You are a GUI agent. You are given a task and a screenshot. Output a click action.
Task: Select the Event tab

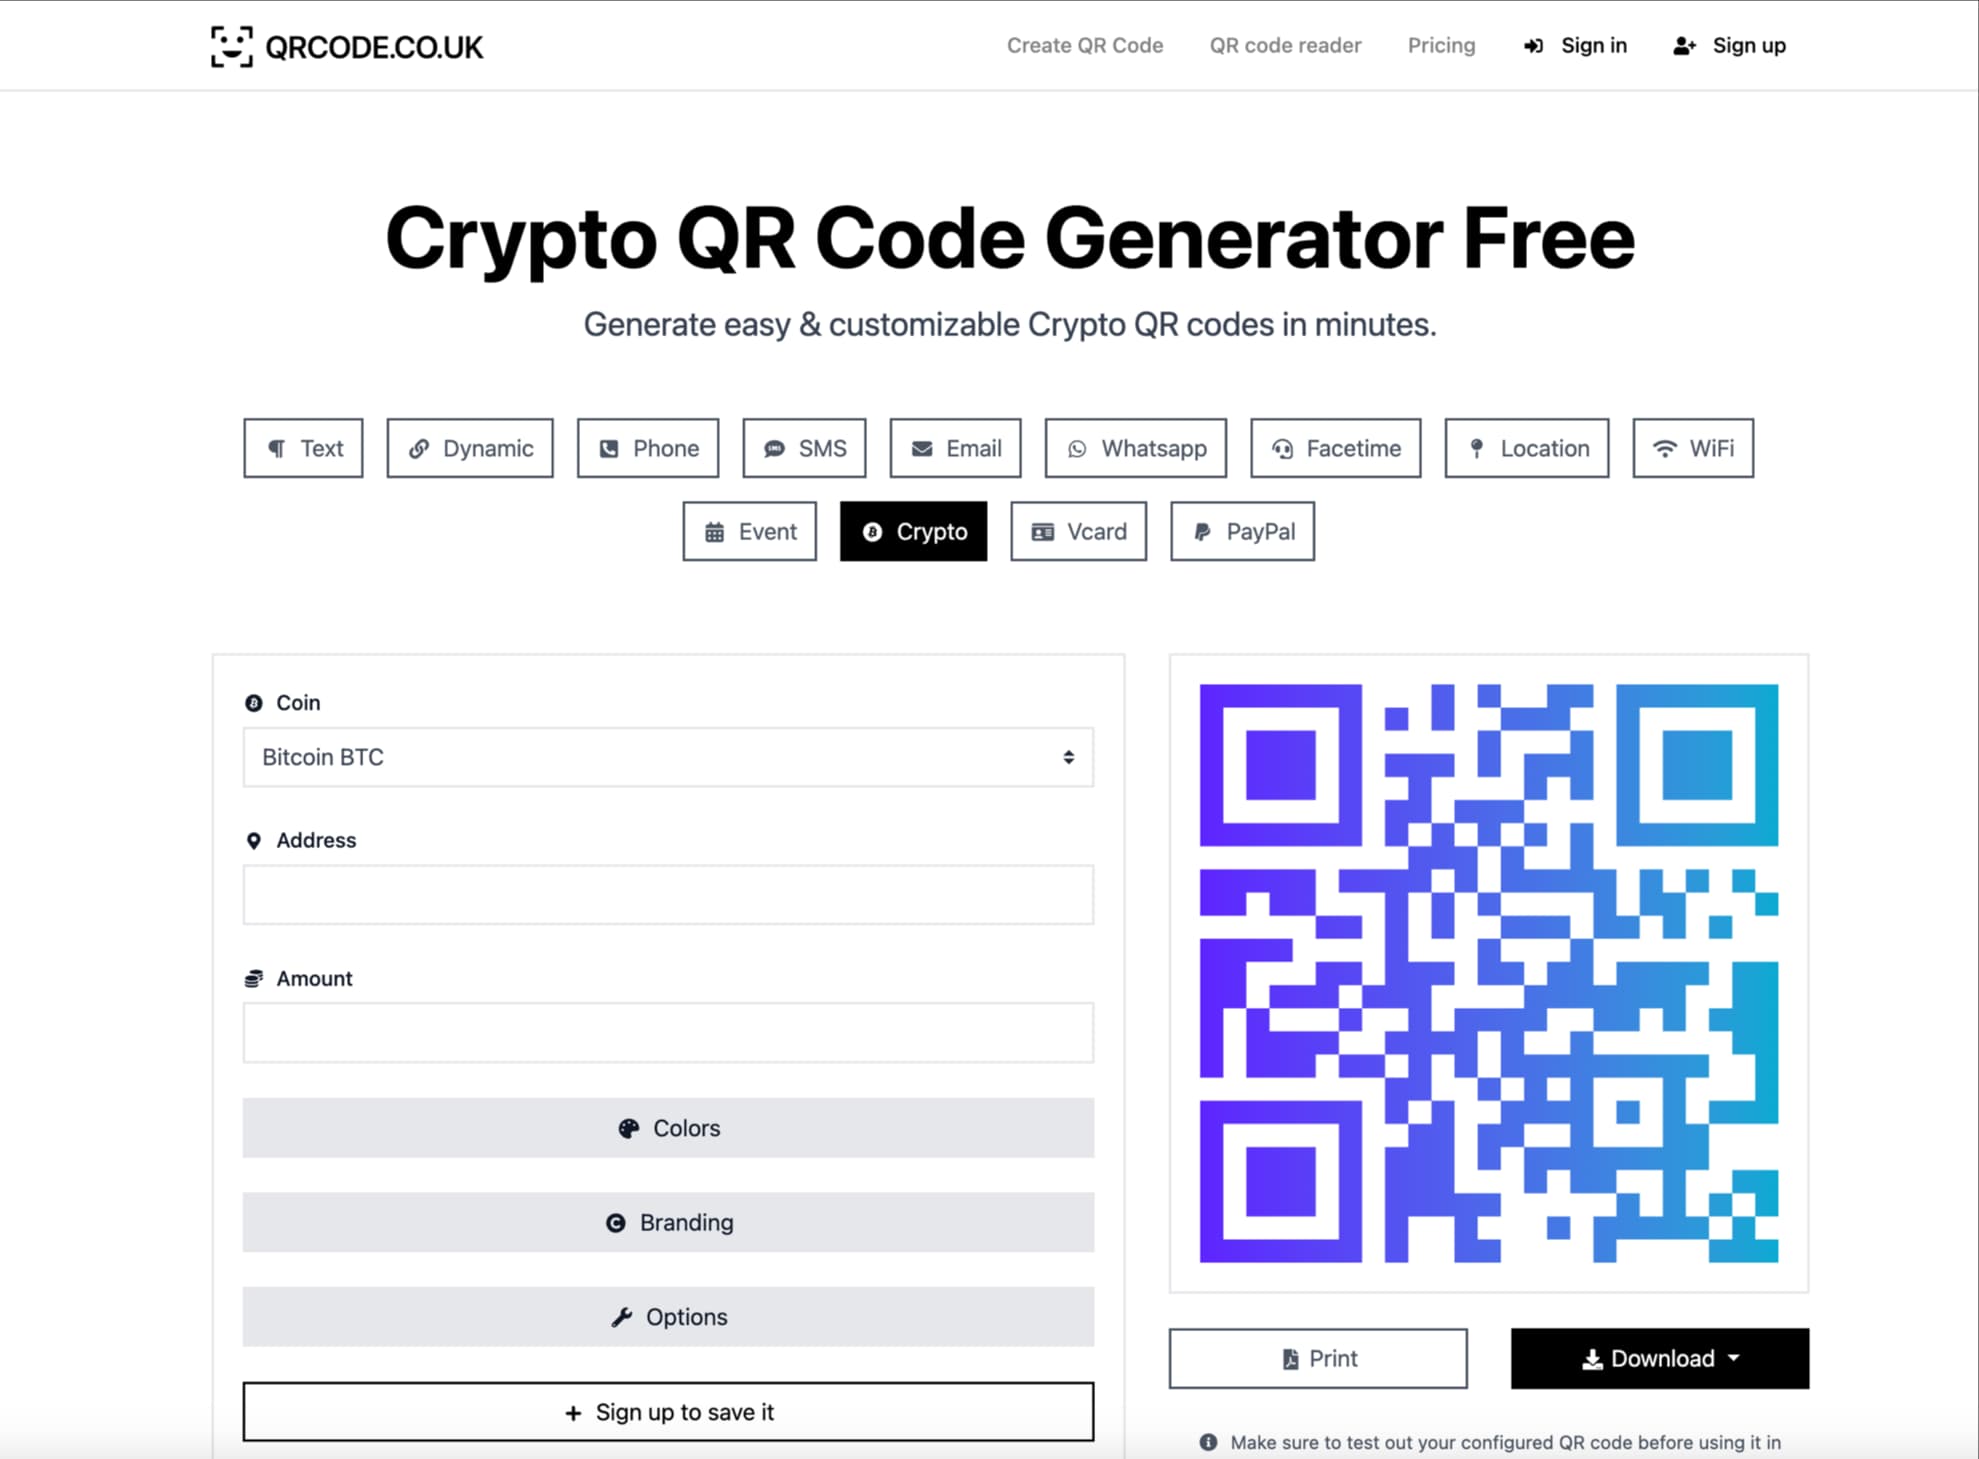[x=750, y=531]
